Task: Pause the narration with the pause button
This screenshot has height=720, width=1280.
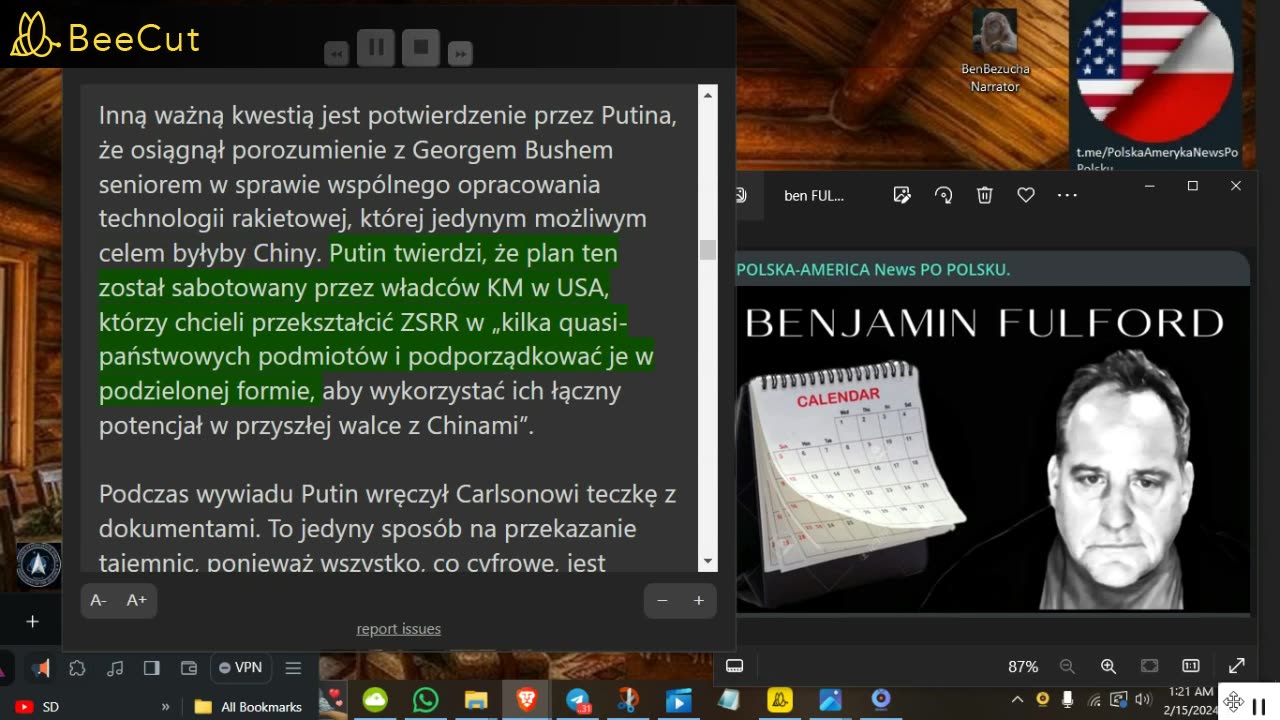Action: (376, 47)
